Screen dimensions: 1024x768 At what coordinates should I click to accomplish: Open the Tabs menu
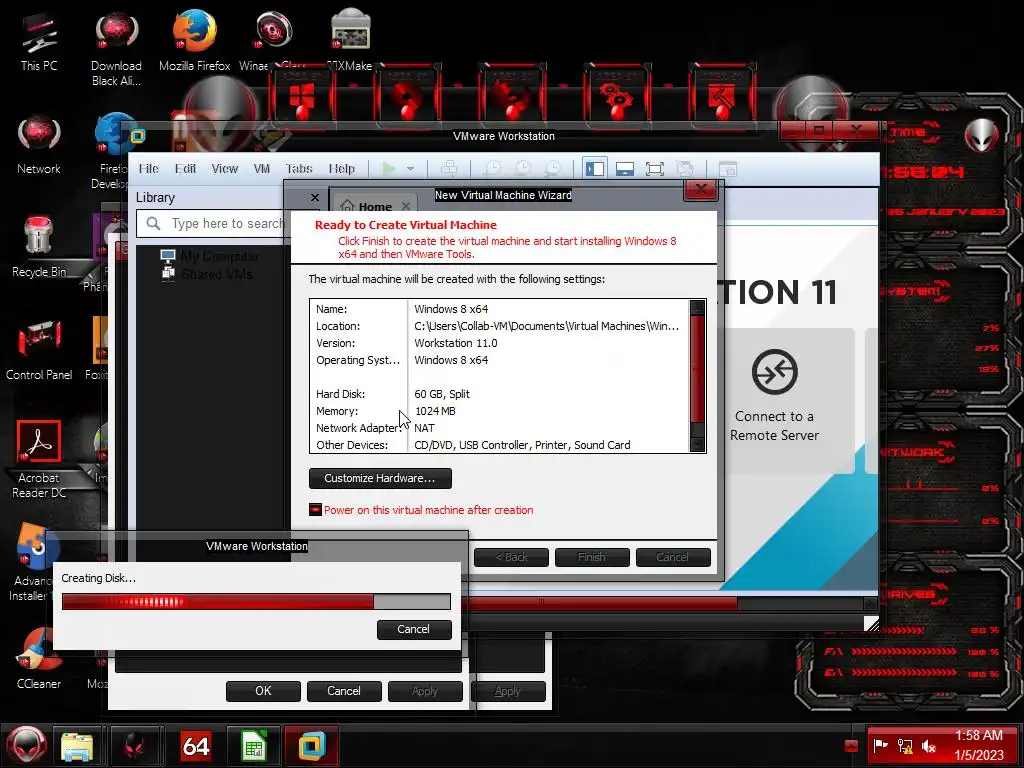[x=299, y=168]
